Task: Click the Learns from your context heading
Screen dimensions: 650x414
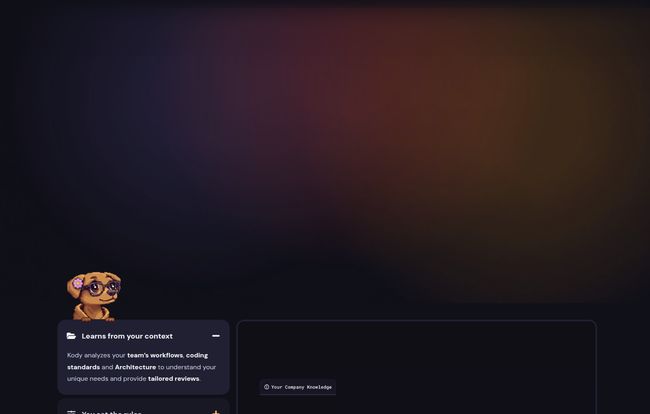Action: (127, 336)
